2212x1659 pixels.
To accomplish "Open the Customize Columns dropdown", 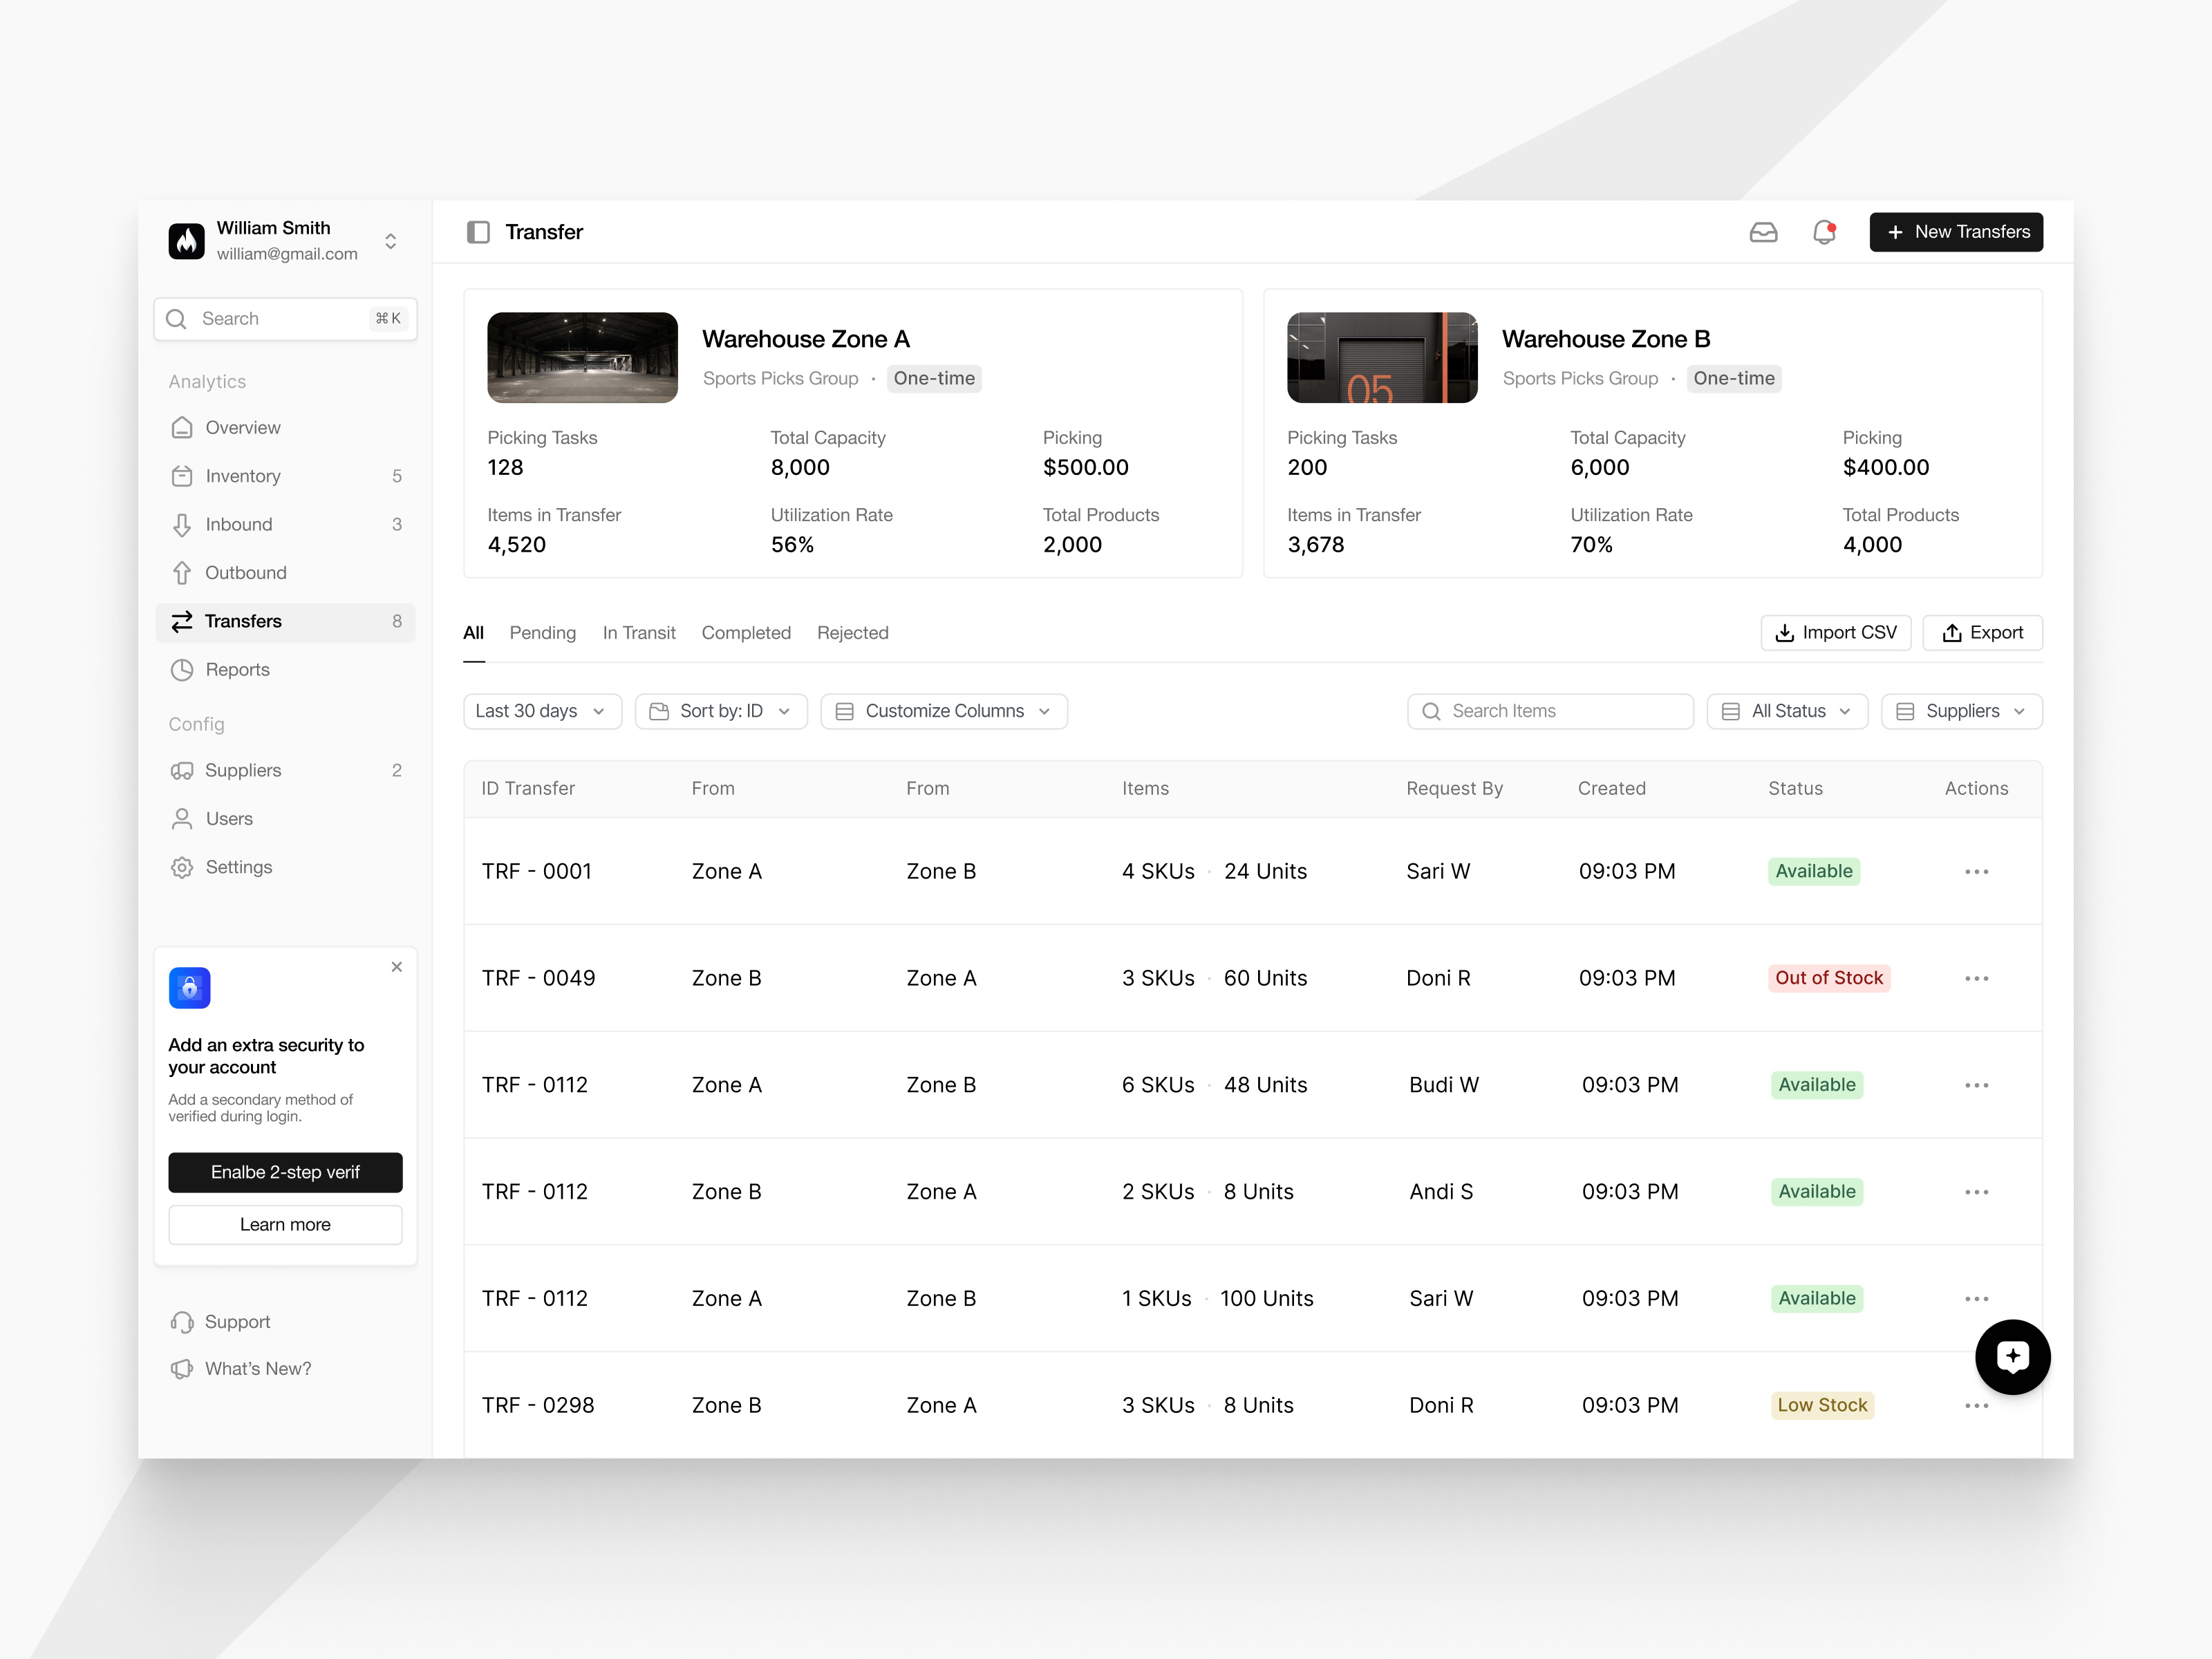I will (944, 711).
